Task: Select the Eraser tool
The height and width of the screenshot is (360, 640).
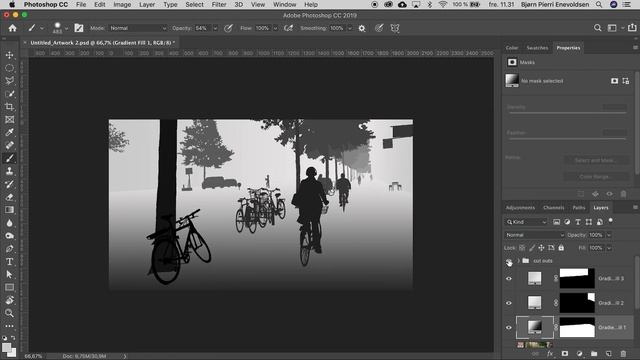Action: [x=9, y=197]
